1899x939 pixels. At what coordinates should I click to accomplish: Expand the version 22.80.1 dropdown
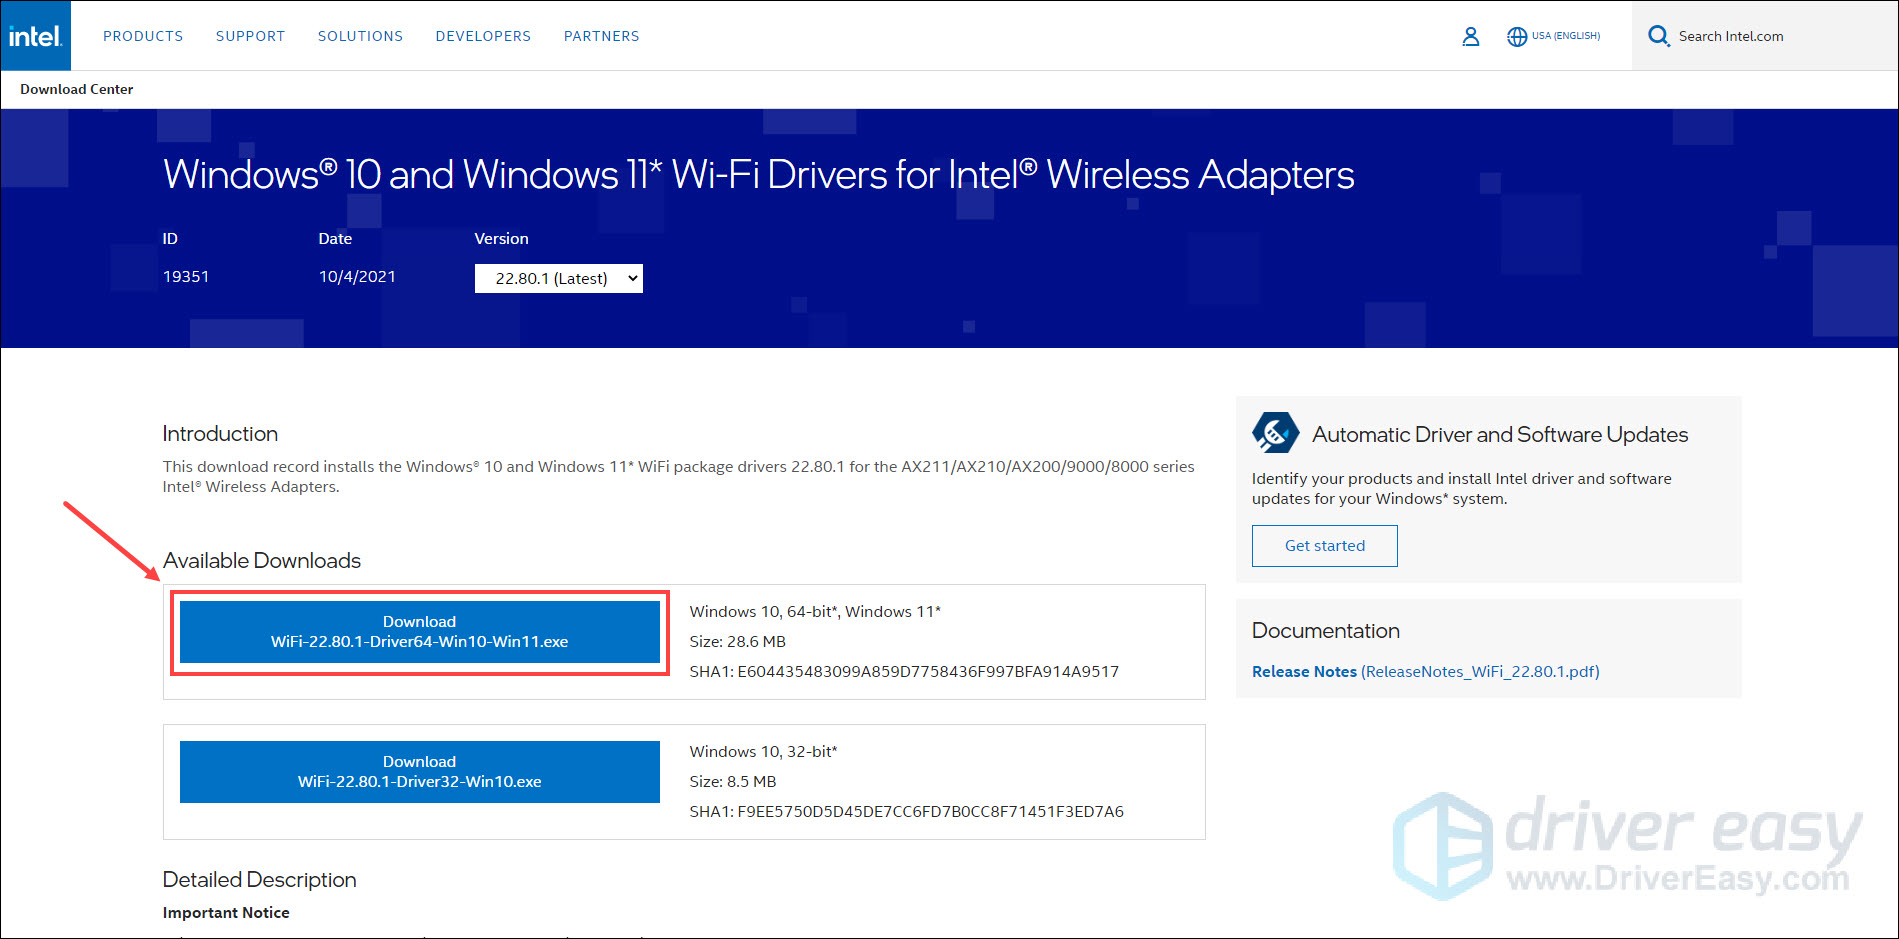pos(558,278)
